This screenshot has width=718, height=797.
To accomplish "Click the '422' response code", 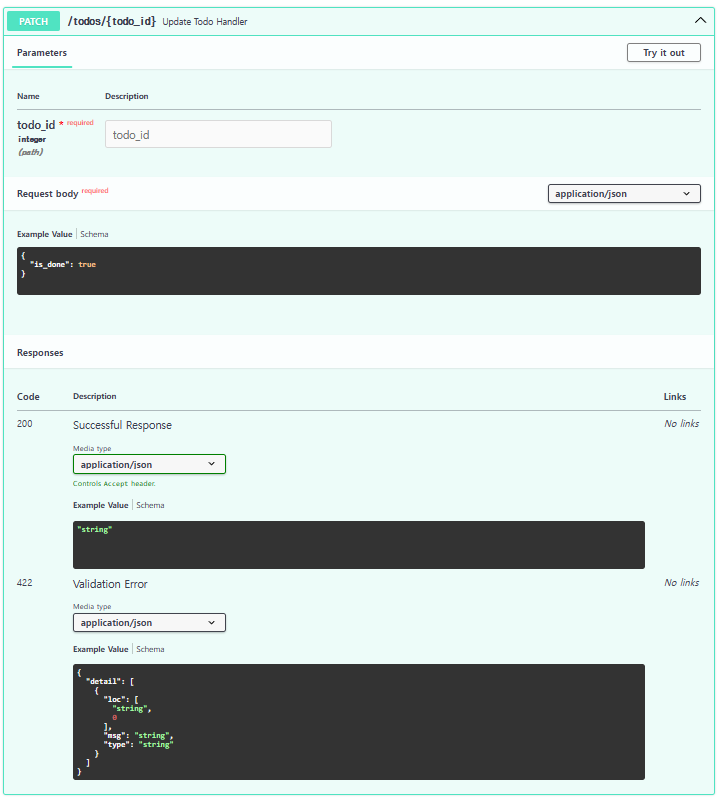I will tap(24, 583).
